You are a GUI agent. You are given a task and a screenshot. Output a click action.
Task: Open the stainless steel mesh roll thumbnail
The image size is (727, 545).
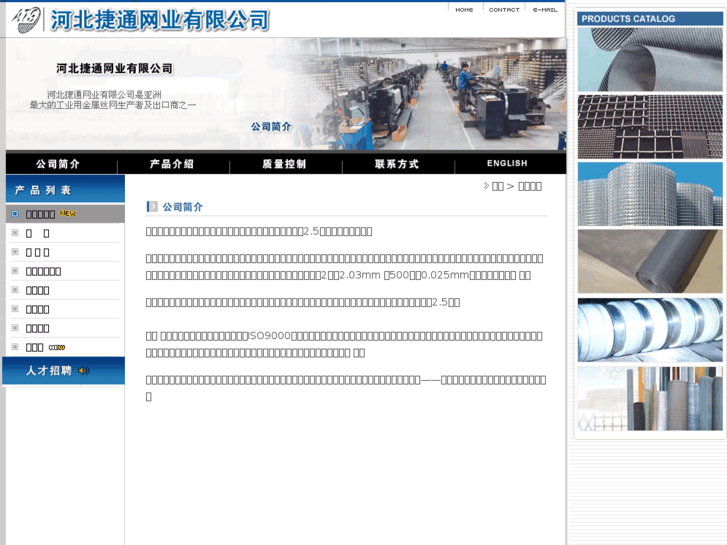650,59
